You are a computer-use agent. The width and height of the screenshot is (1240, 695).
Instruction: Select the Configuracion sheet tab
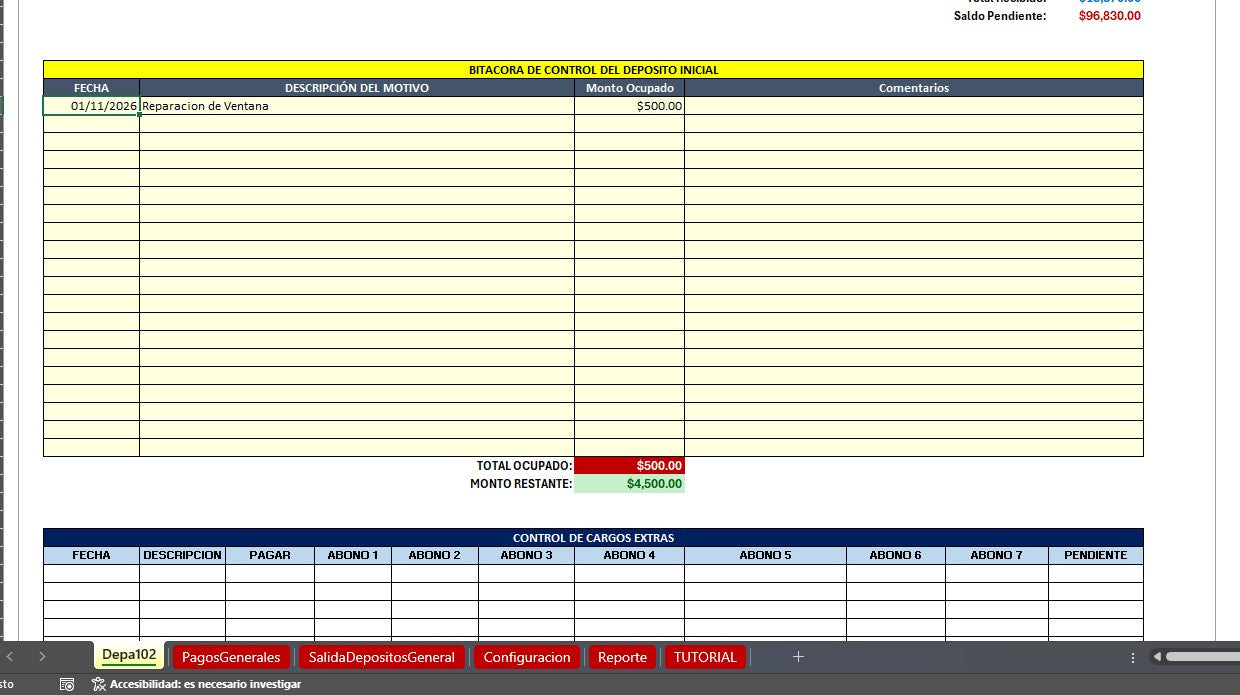[x=527, y=657]
